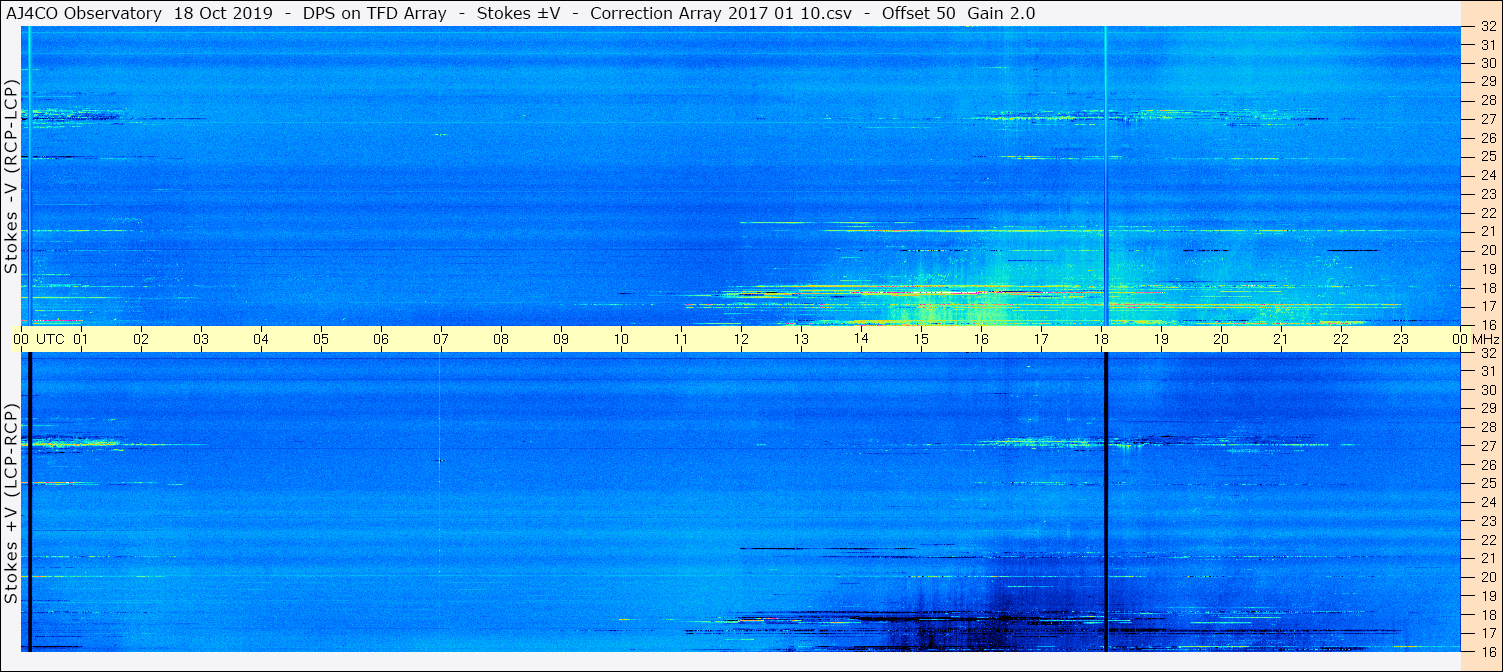Image resolution: width=1503 pixels, height=672 pixels.
Task: Click the 27 MHz label of Stokes +V panel
Action: point(1487,446)
